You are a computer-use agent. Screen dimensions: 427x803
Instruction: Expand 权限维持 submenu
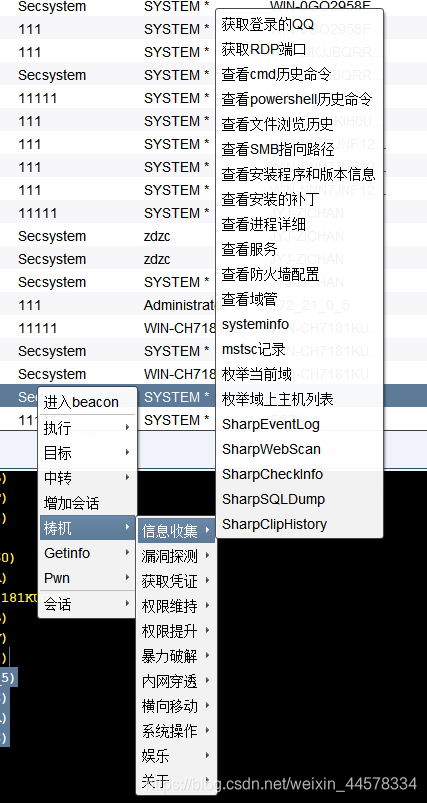click(x=176, y=606)
